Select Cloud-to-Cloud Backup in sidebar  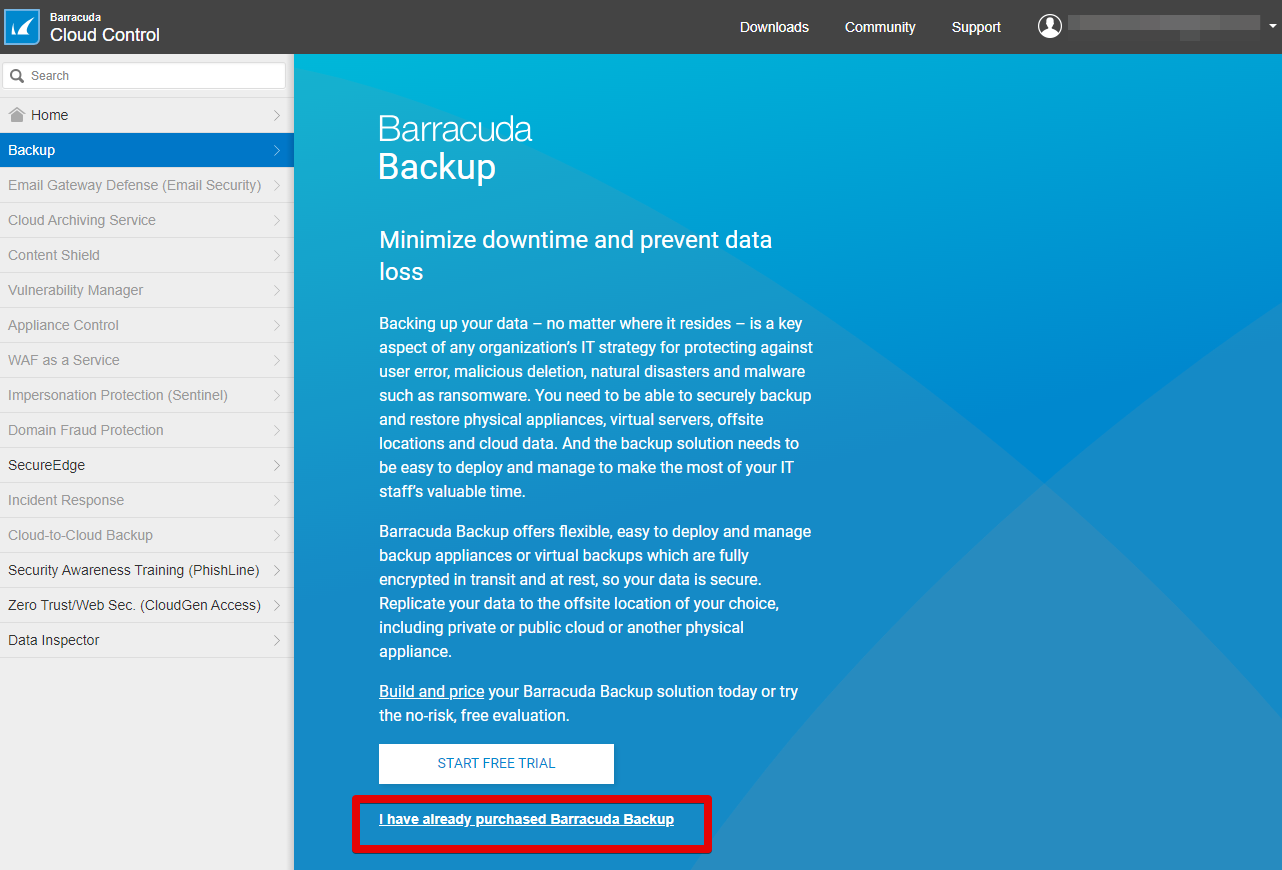pyautogui.click(x=147, y=535)
